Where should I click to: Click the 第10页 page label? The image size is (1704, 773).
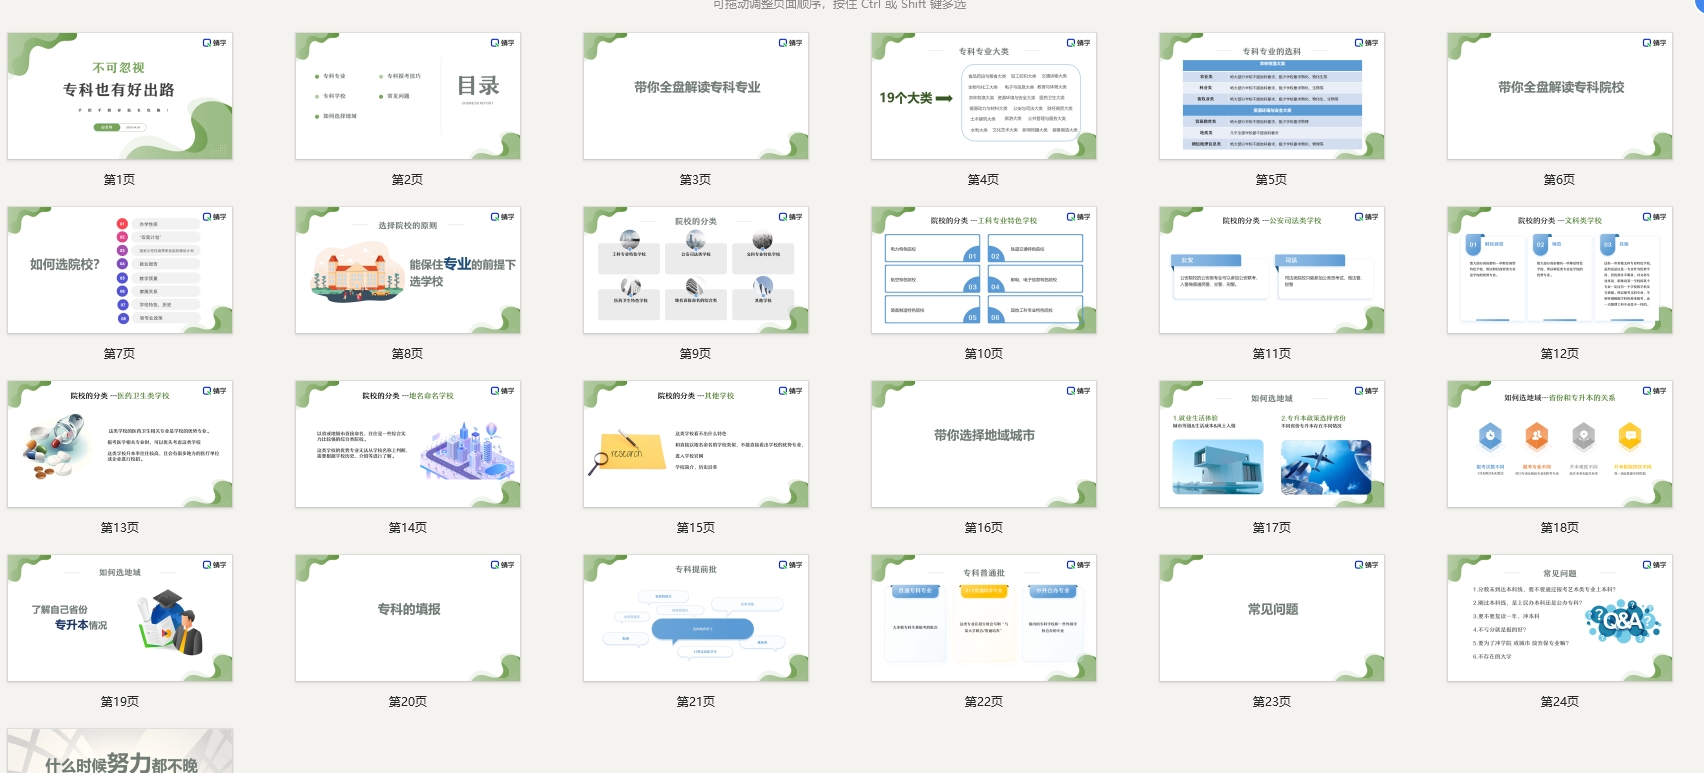(x=984, y=354)
